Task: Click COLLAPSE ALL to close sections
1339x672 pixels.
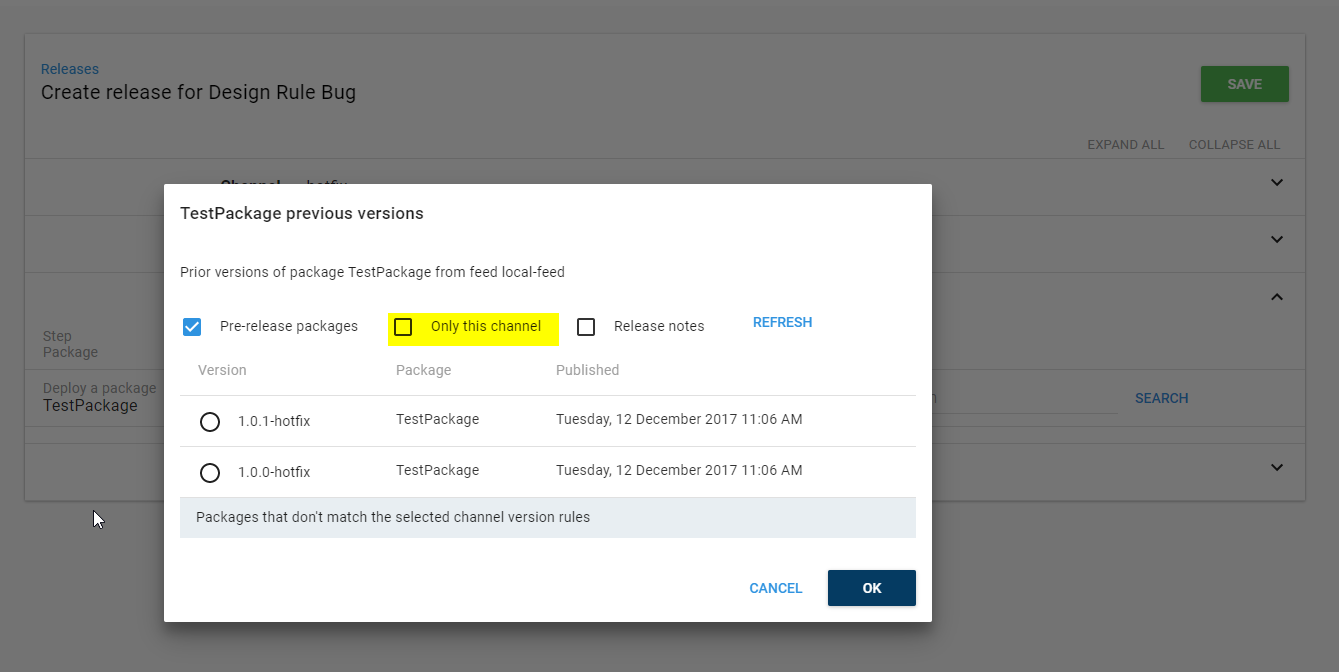Action: pyautogui.click(x=1234, y=144)
